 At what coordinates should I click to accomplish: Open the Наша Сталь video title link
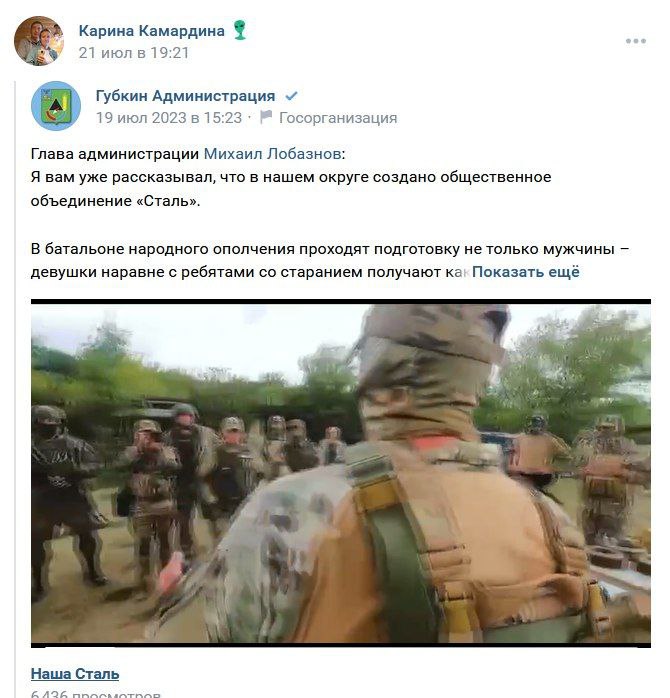coord(75,674)
